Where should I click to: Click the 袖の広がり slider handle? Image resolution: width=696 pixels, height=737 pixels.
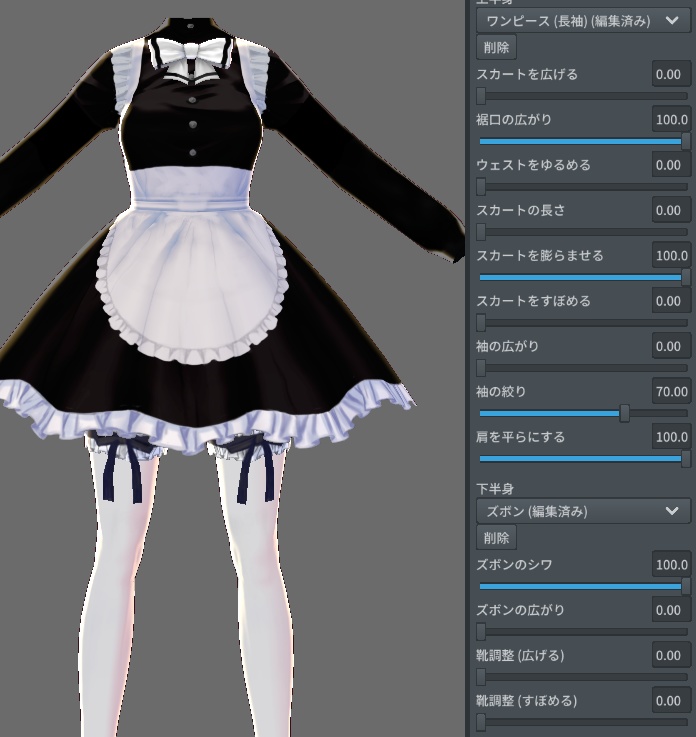[481, 368]
